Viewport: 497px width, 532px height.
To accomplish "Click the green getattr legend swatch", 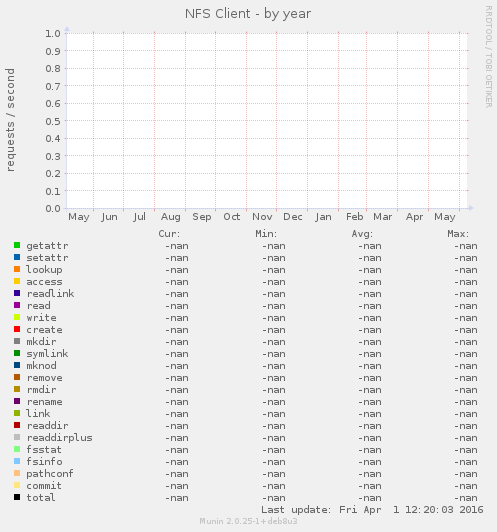I will [x=17, y=245].
